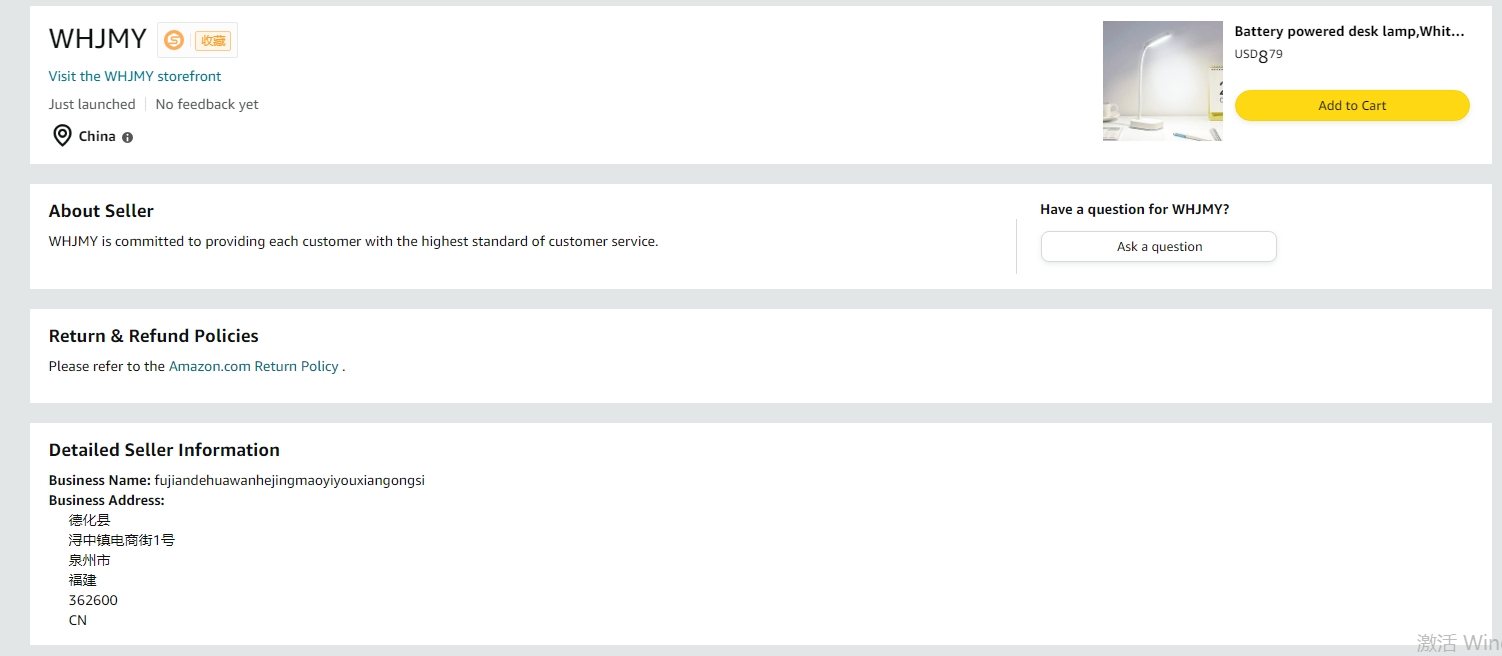
Task: Click the 362600 postal code line
Action: pyautogui.click(x=93, y=600)
